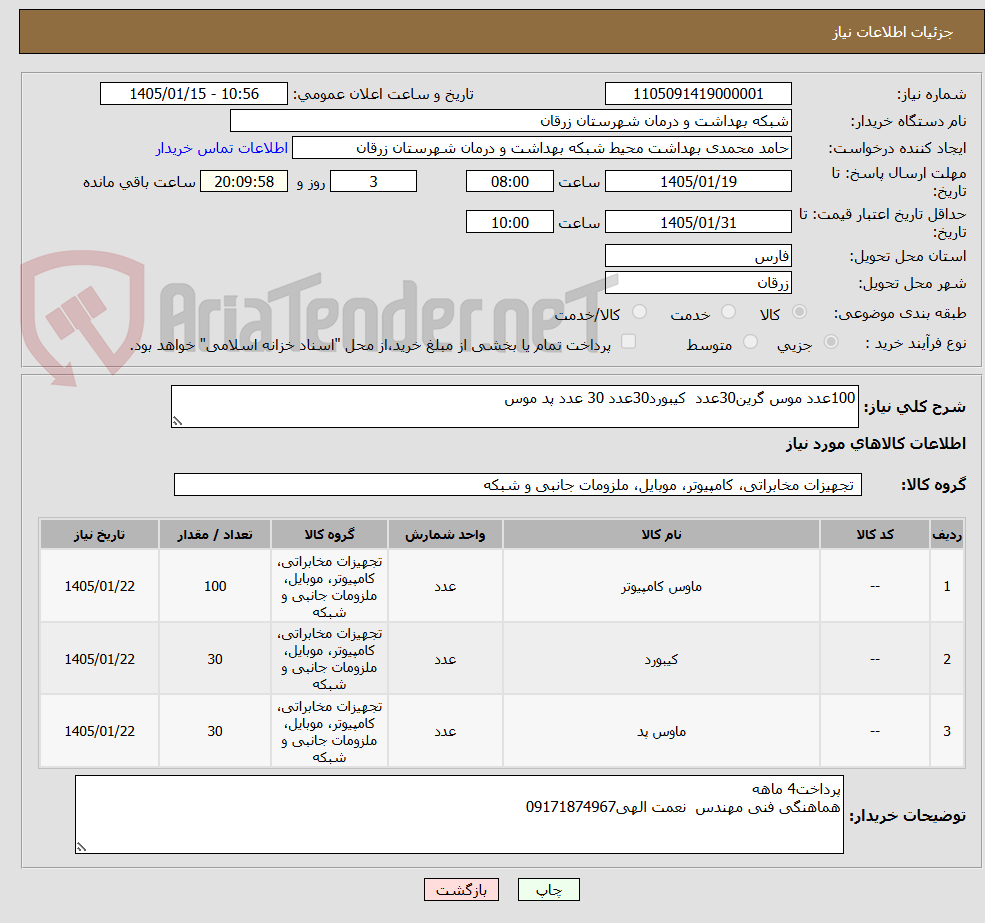The image size is (985, 923).
Task: Toggle the اسناد خزانه اسلامی payment checkbox
Action: tap(628, 341)
